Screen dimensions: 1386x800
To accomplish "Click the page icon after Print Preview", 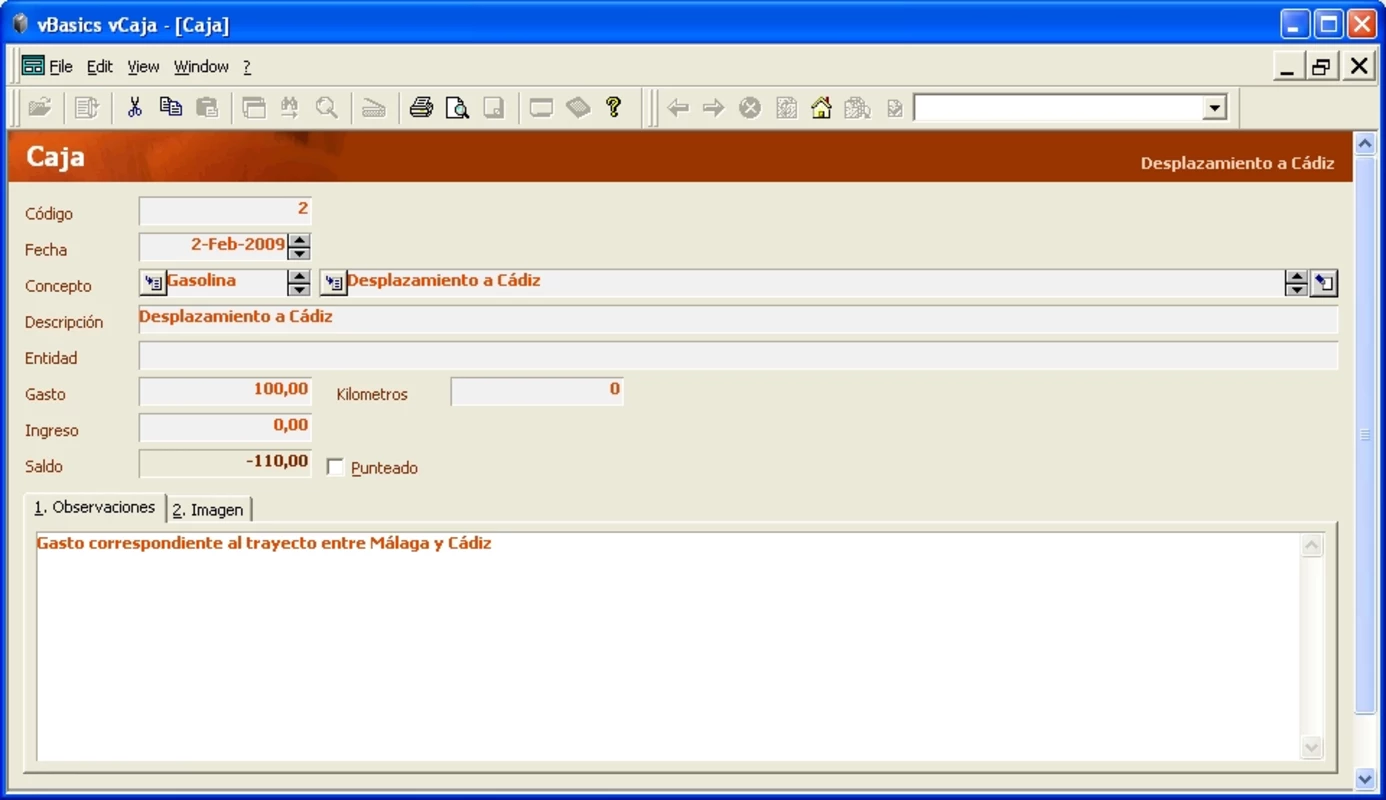I will pyautogui.click(x=493, y=107).
